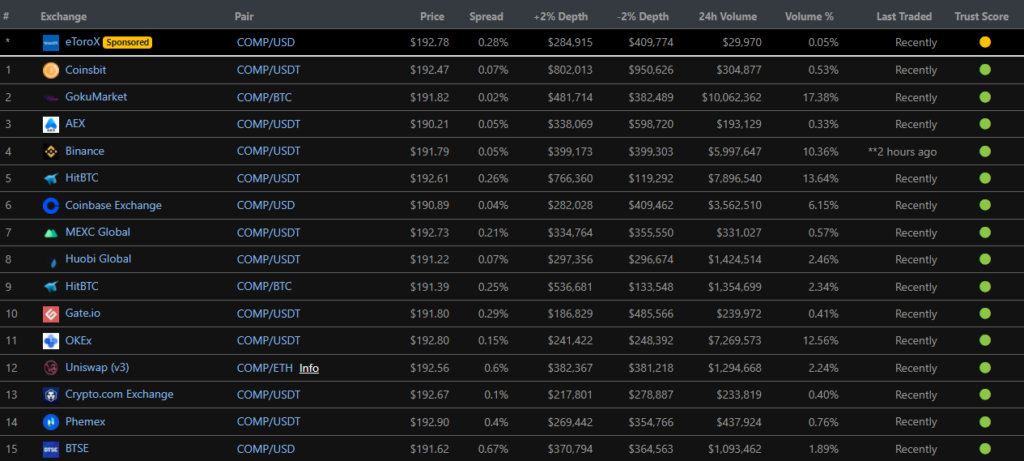Screen dimensions: 1024x461
Task: Open the Gate.io exchange link
Action: [83, 313]
